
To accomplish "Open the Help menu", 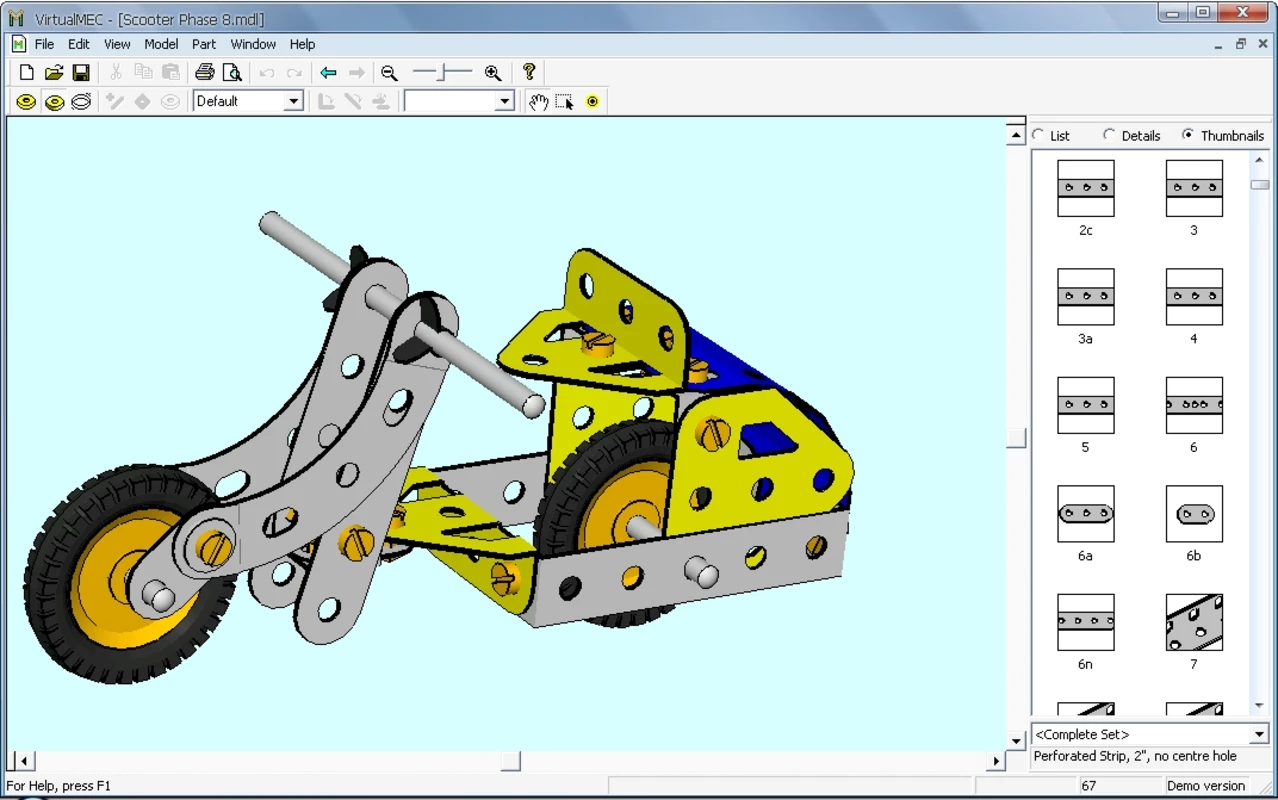I will [x=302, y=44].
